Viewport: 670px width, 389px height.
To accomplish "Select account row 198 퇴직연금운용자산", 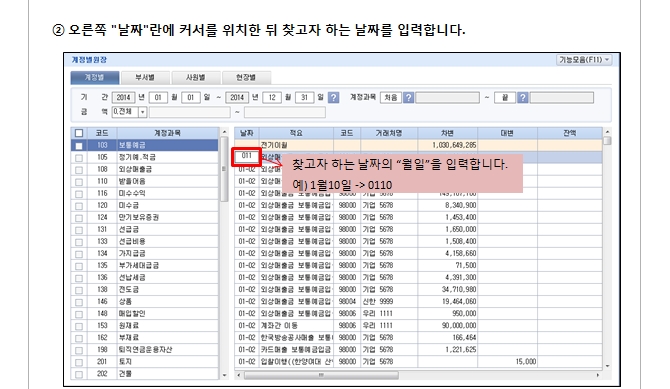I will (x=145, y=350).
